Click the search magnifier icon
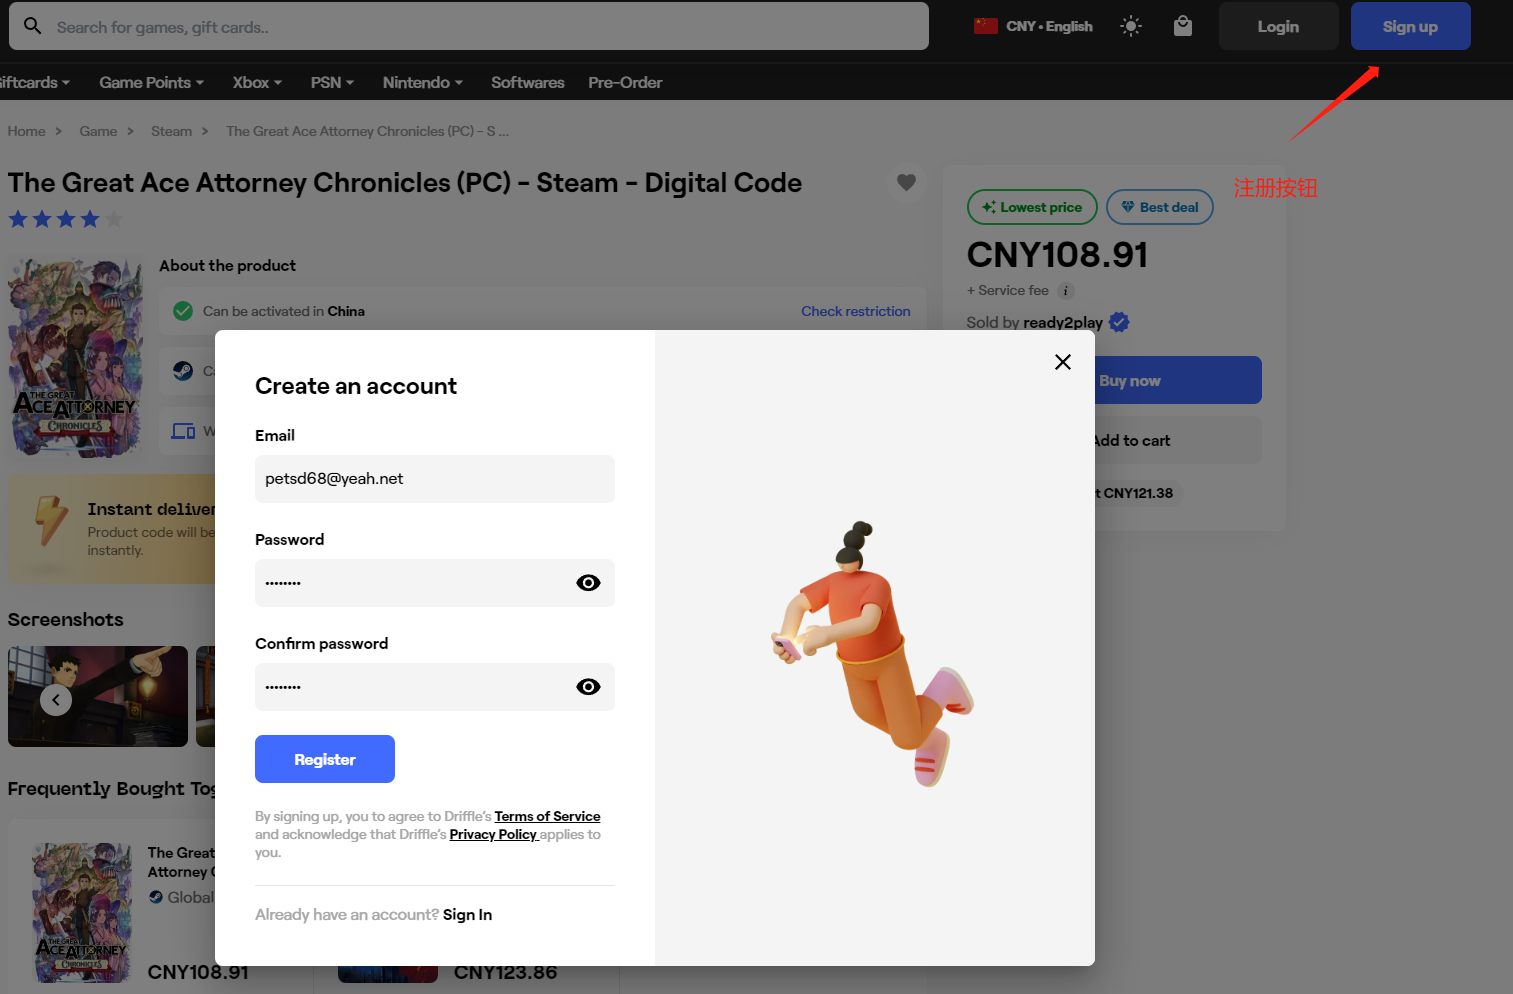This screenshot has width=1513, height=994. pos(33,26)
